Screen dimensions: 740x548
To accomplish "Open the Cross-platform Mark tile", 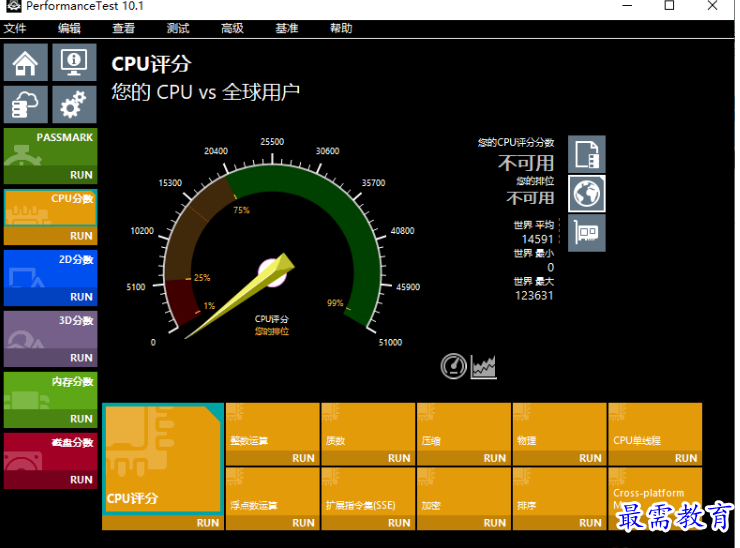I will 656,498.
